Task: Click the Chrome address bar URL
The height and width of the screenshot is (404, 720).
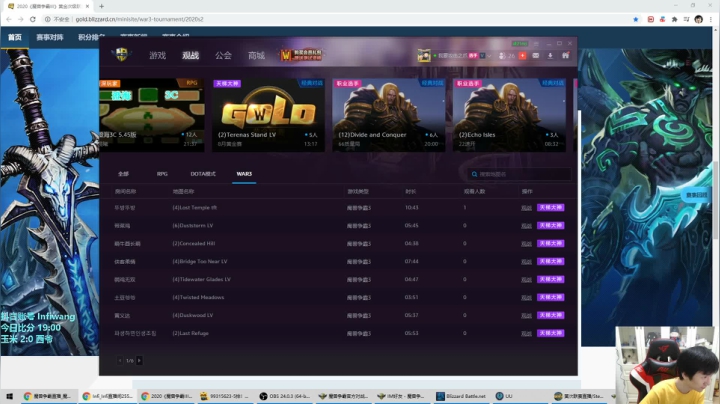Action: pyautogui.click(x=139, y=19)
